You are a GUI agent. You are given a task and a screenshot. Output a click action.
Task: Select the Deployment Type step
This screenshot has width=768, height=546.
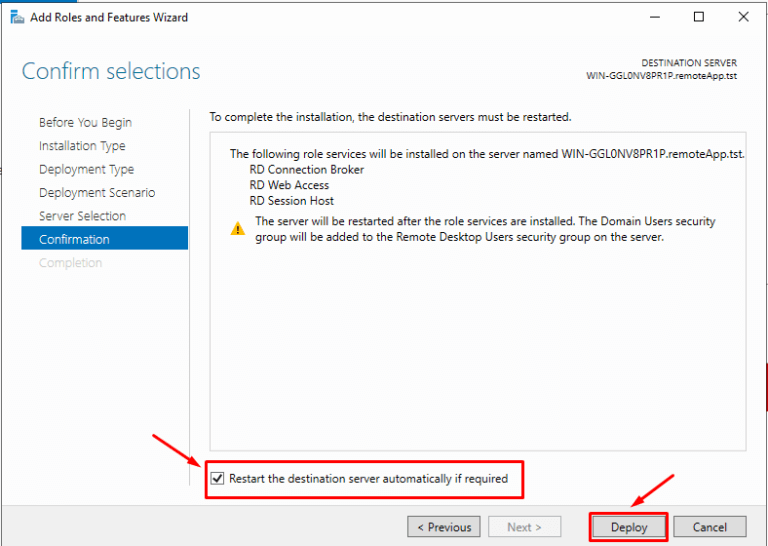point(86,170)
